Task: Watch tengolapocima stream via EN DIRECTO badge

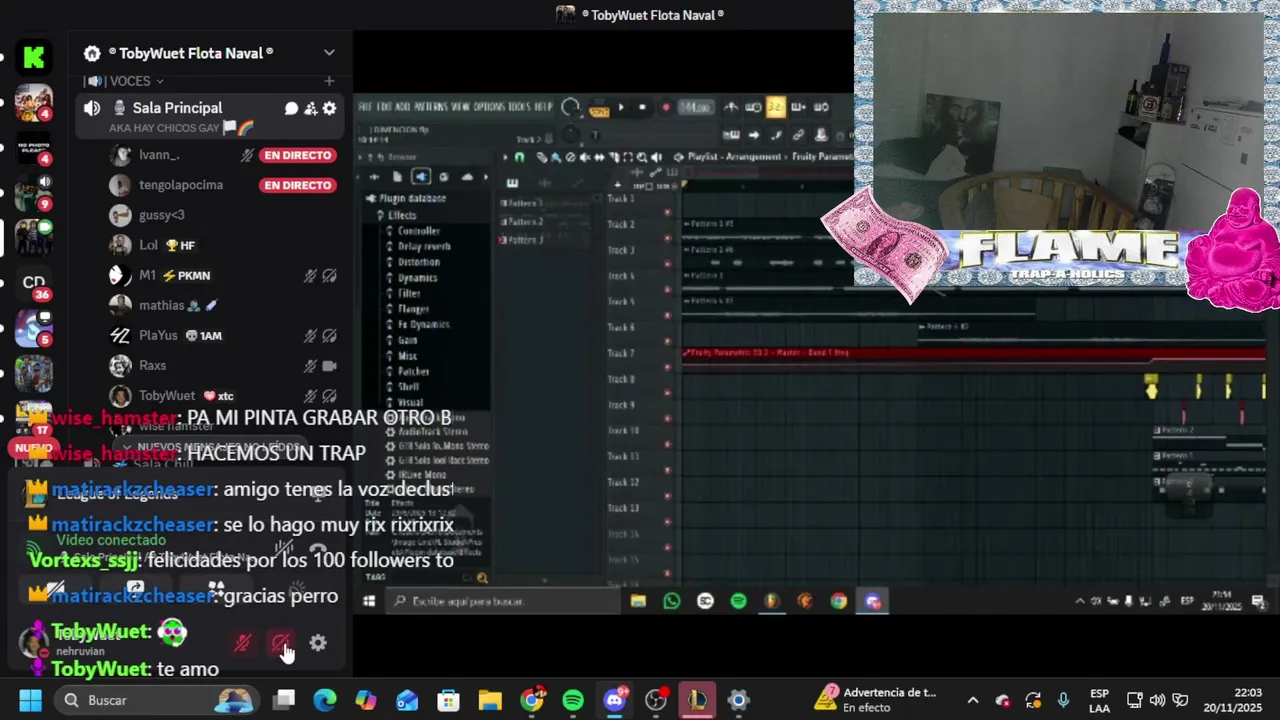Action: (297, 185)
